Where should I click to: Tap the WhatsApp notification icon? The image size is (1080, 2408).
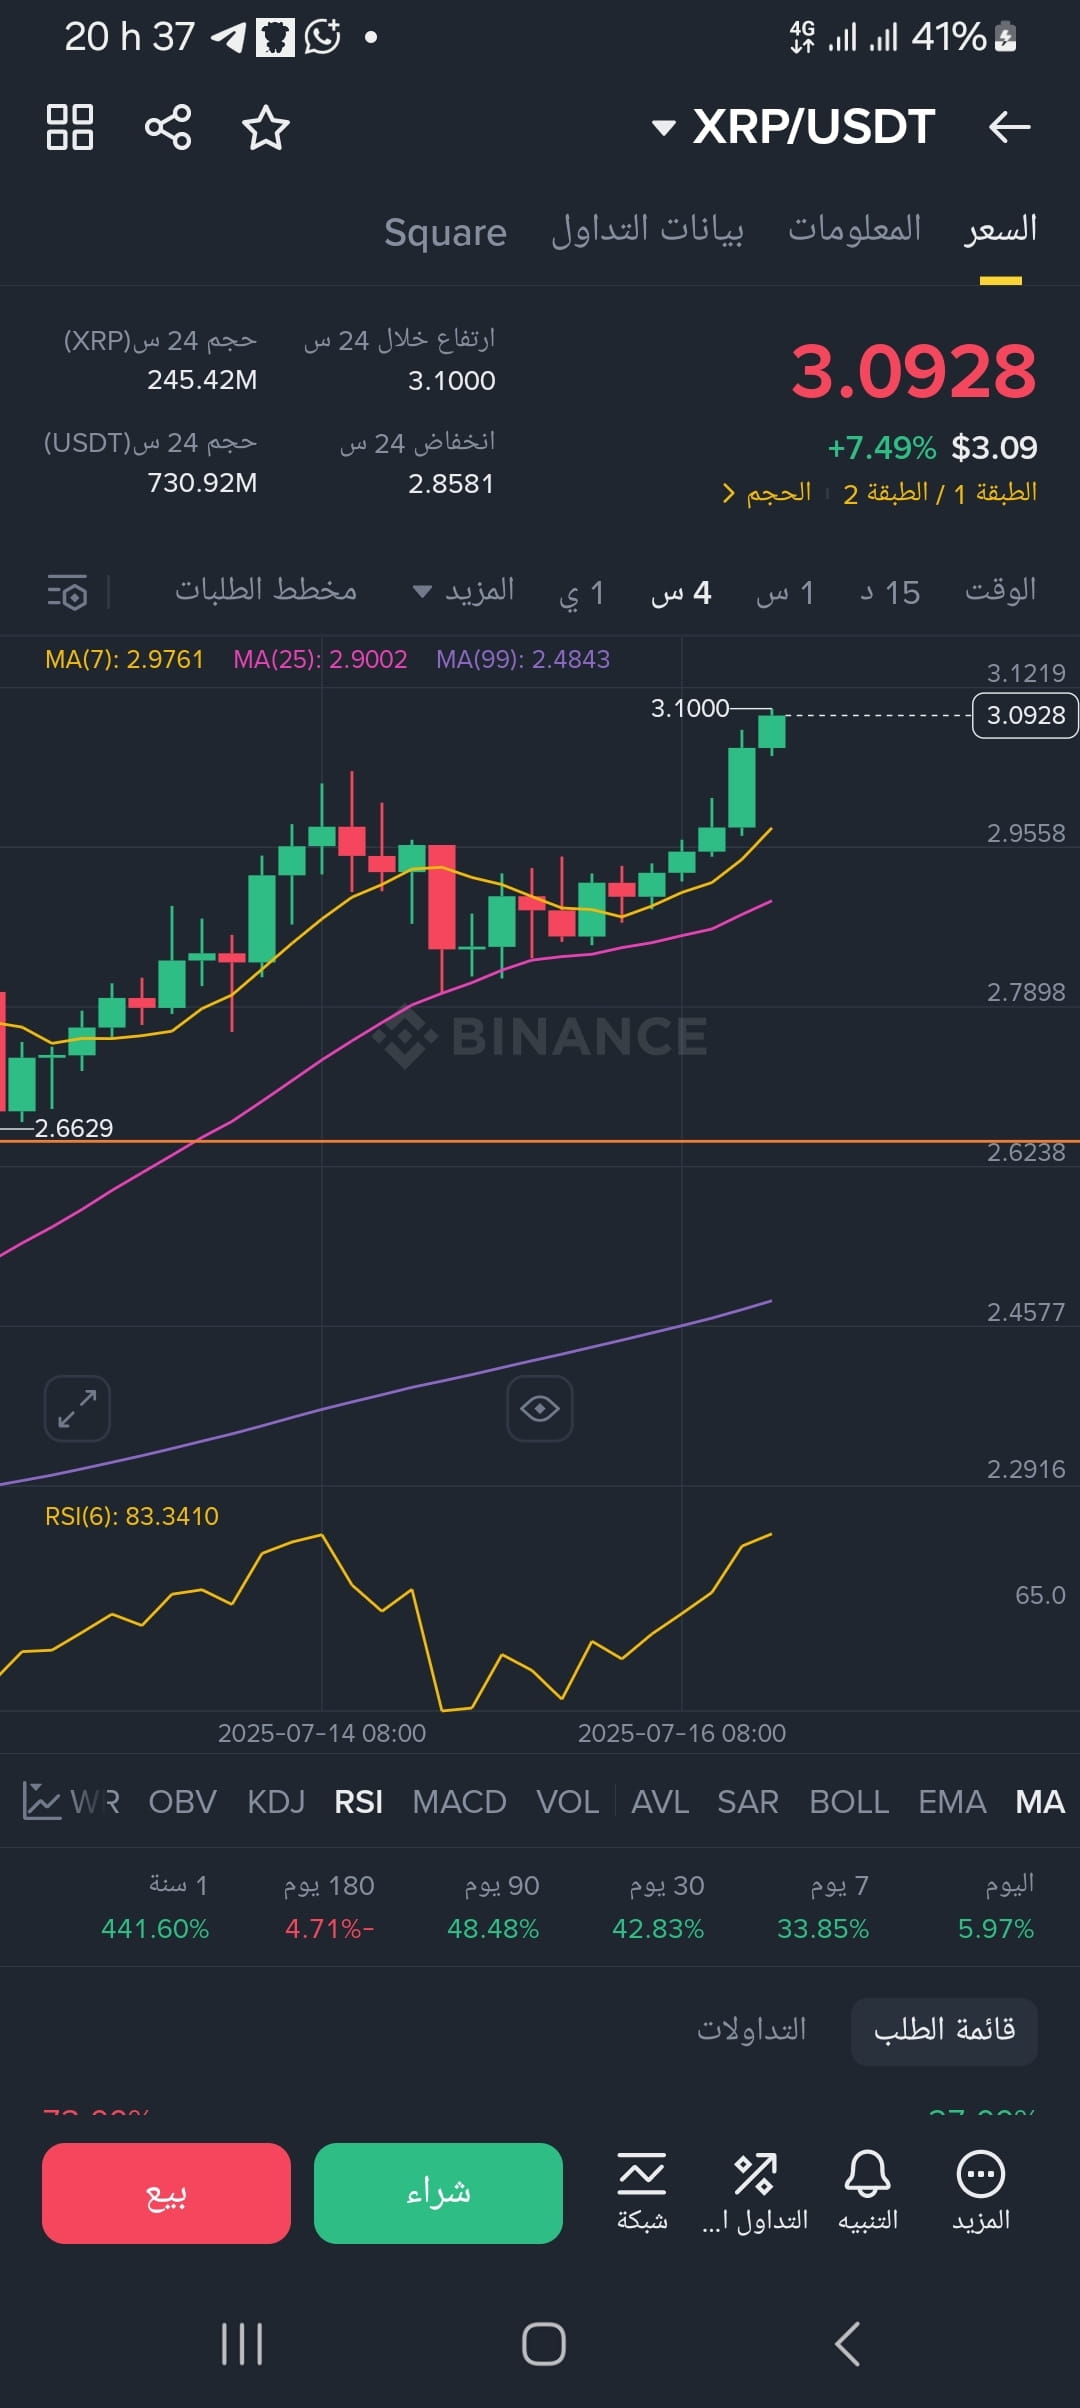pos(323,38)
